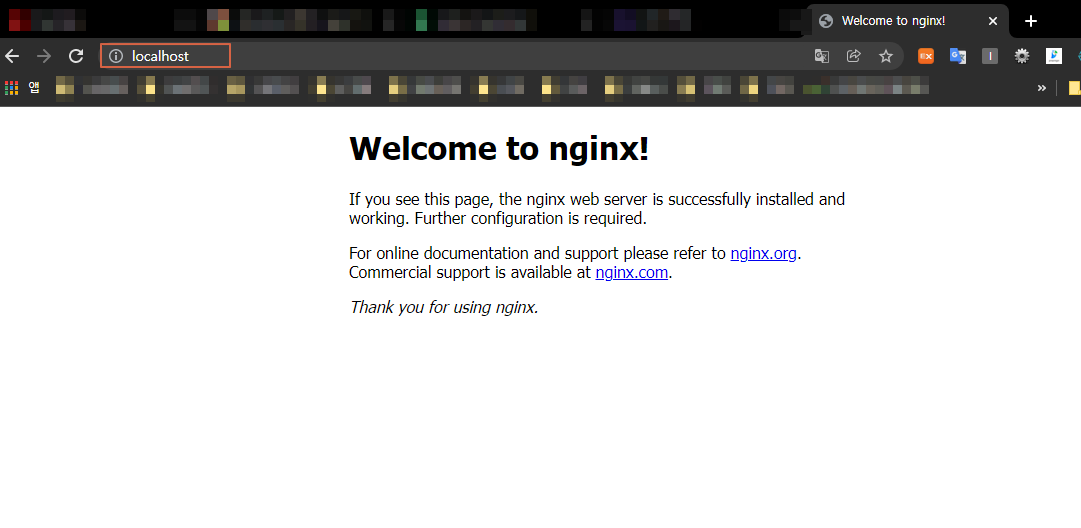Share this page via the share icon
Image resolution: width=1081 pixels, height=528 pixels.
pyautogui.click(x=853, y=57)
